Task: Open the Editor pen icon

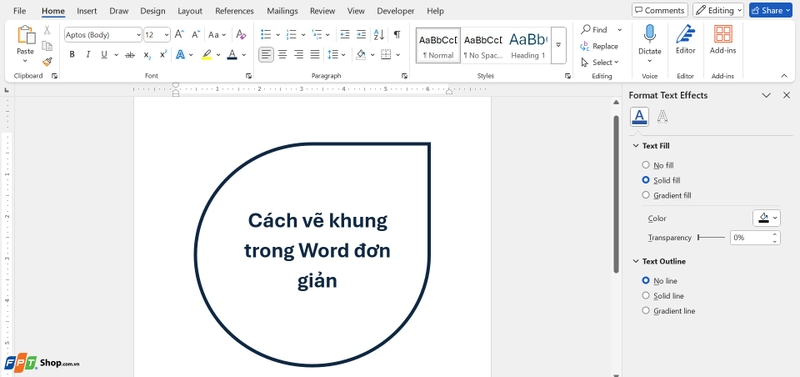Action: tap(685, 34)
